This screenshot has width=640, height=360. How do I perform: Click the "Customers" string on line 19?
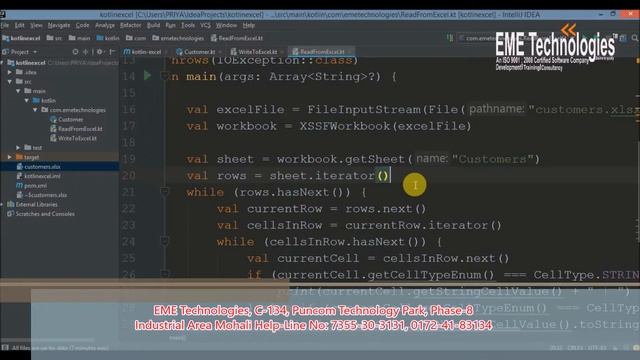[493, 159]
